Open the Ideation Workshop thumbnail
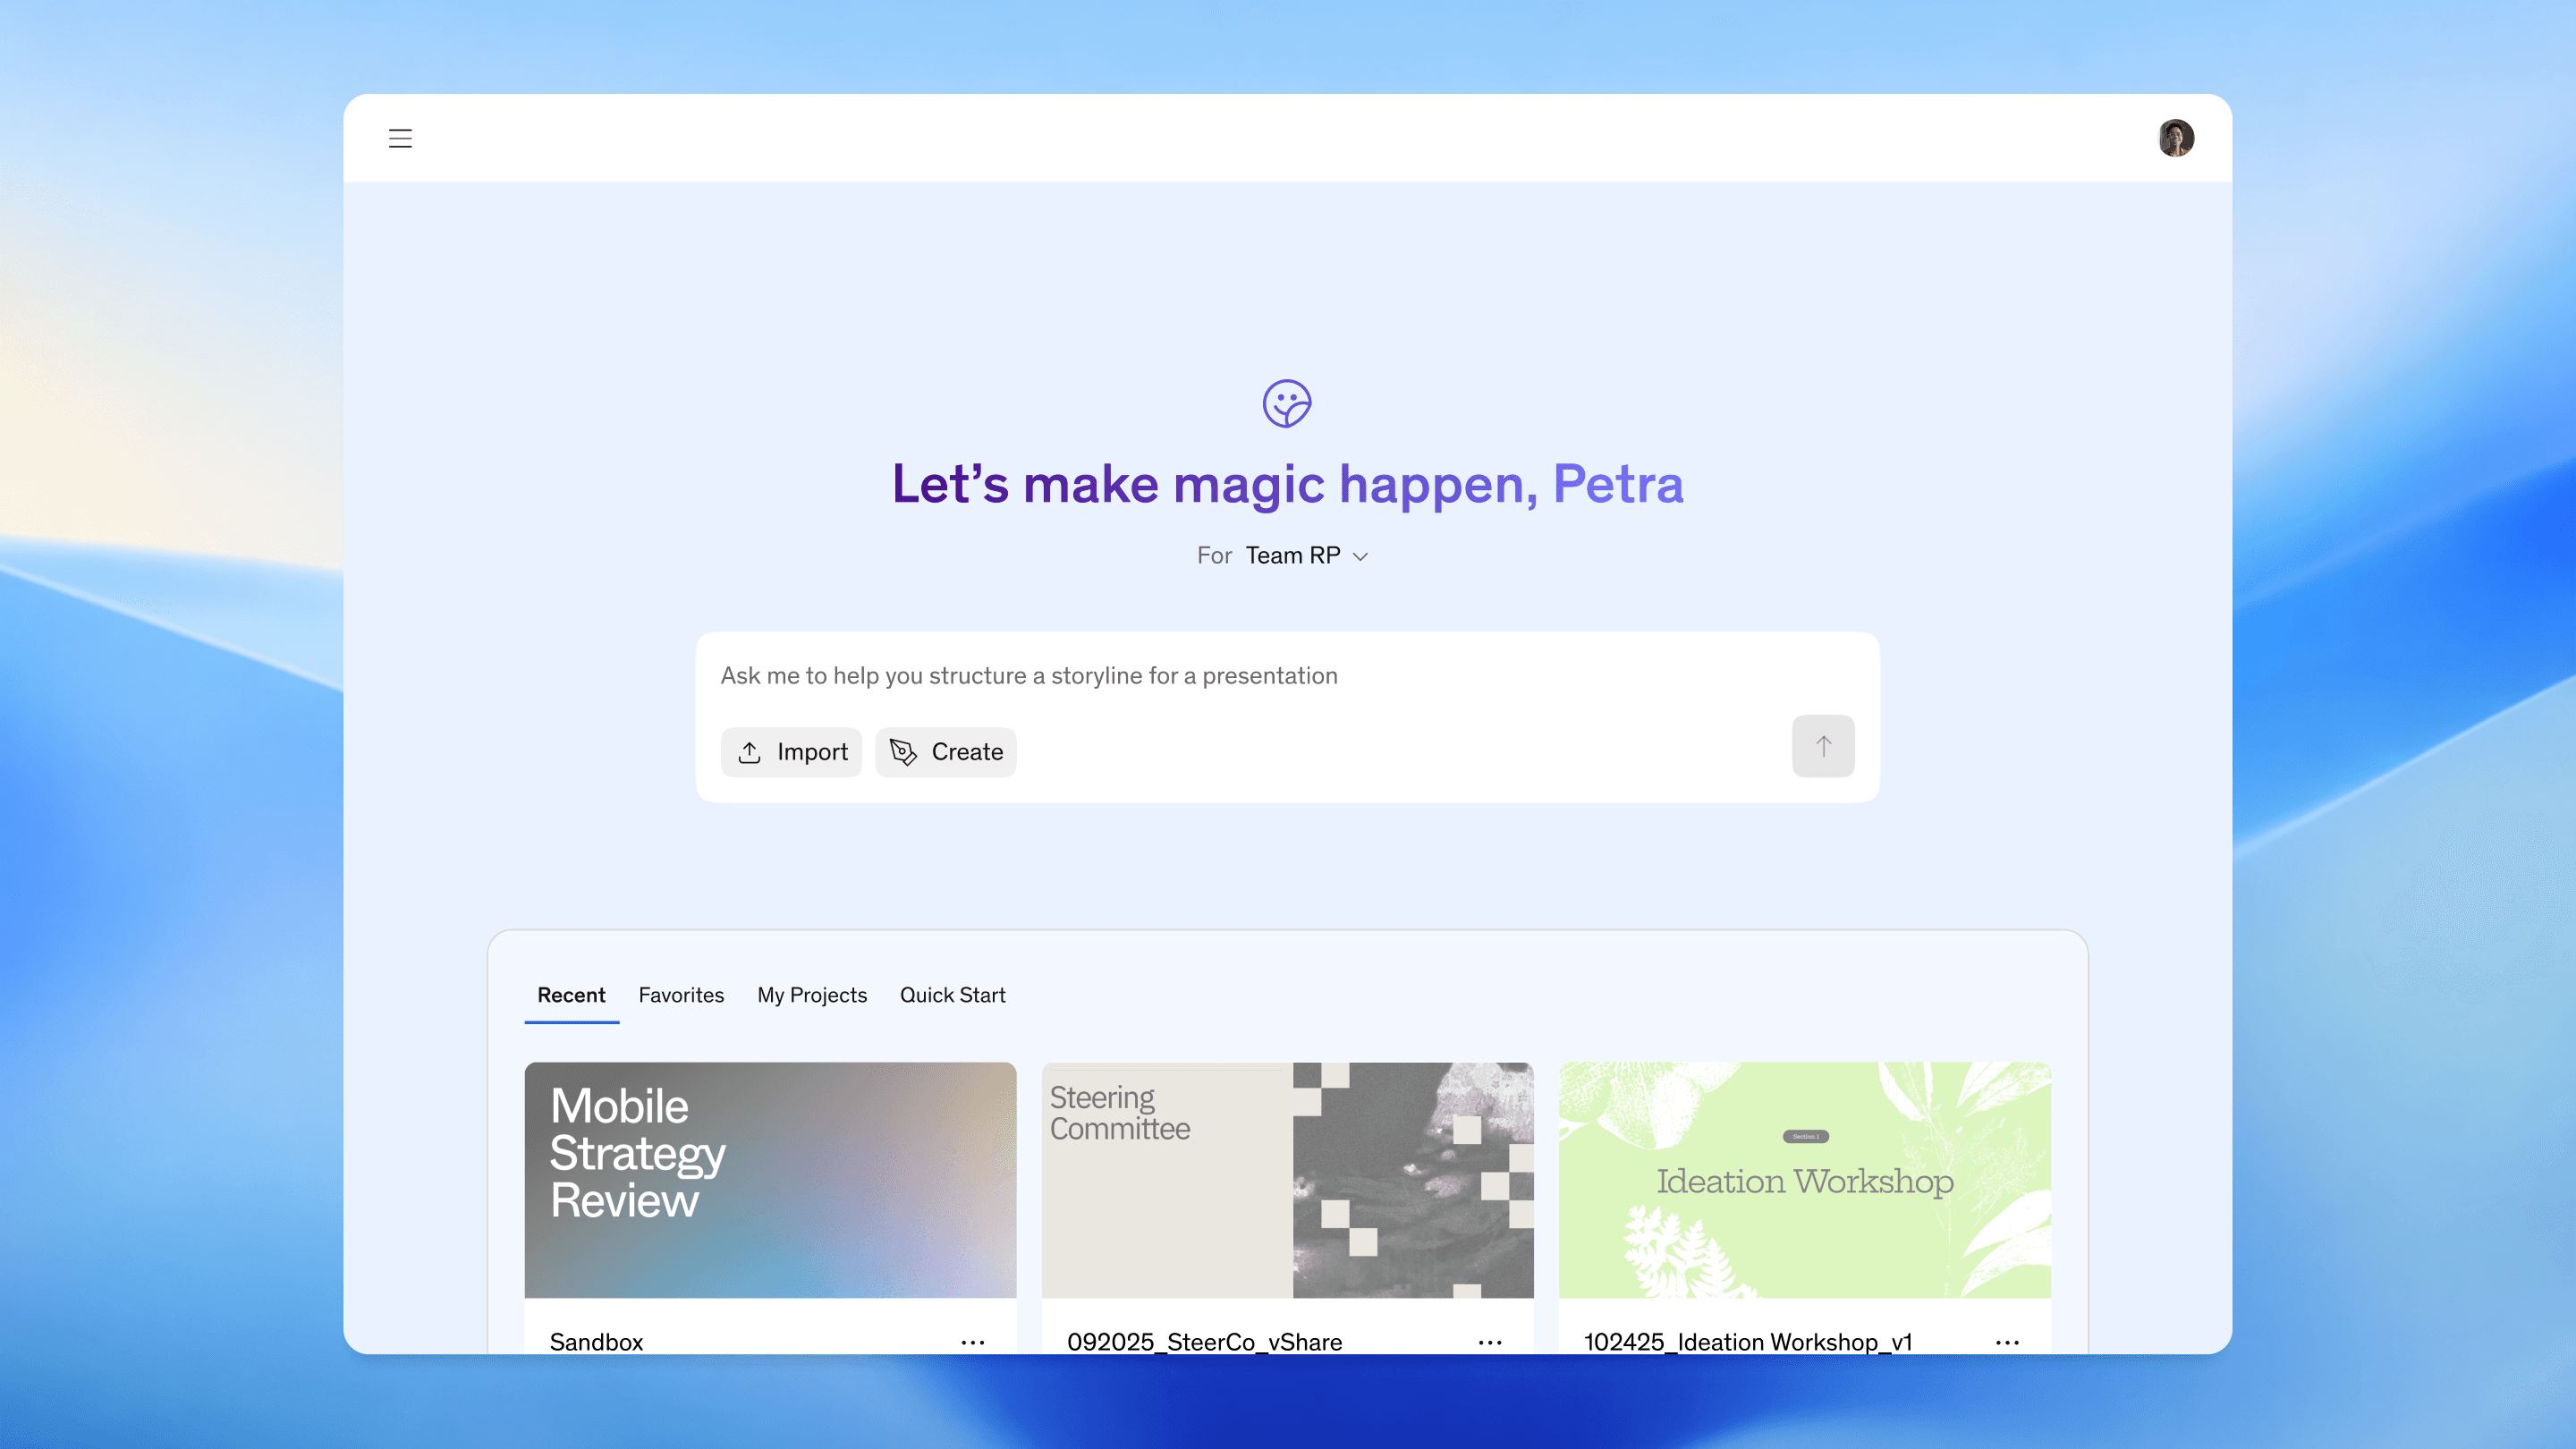Viewport: 2576px width, 1449px height. 1804,1180
